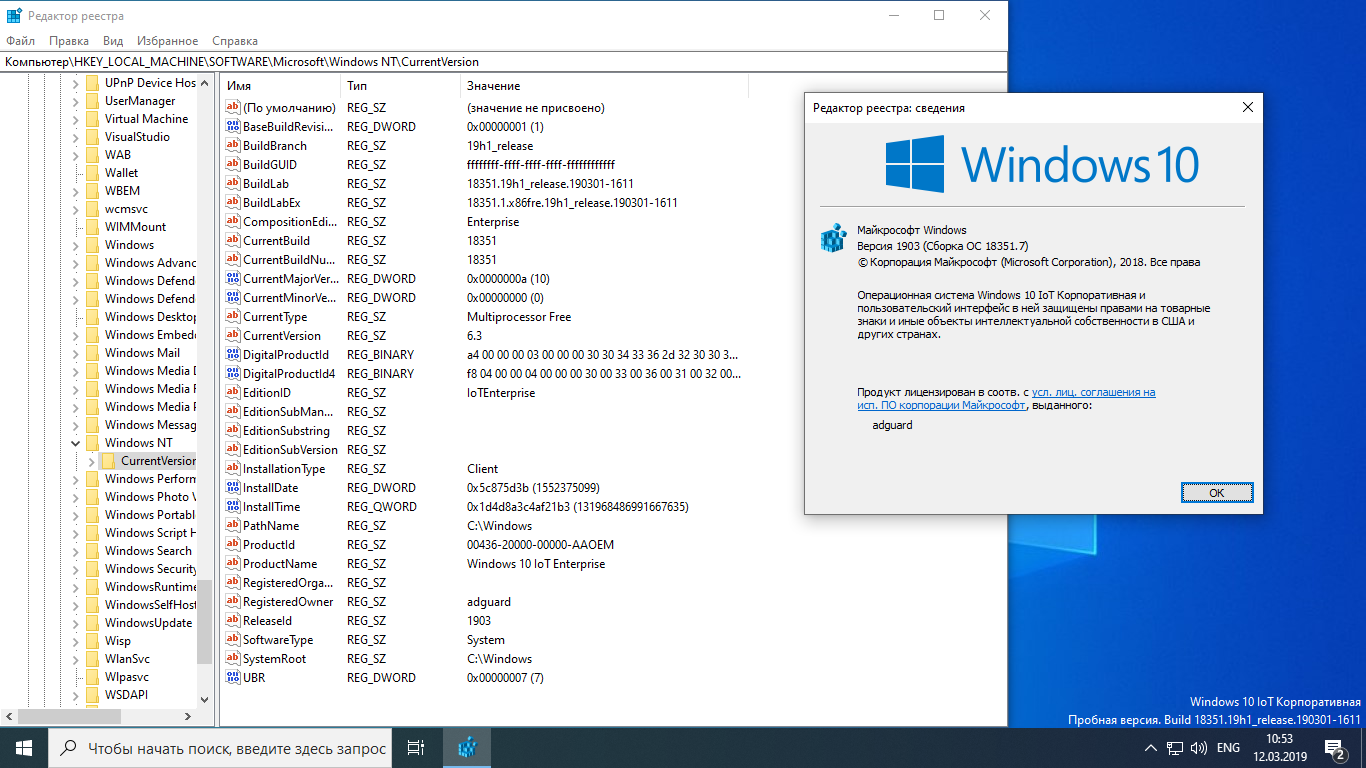Expand the UserManager key

click(75, 101)
